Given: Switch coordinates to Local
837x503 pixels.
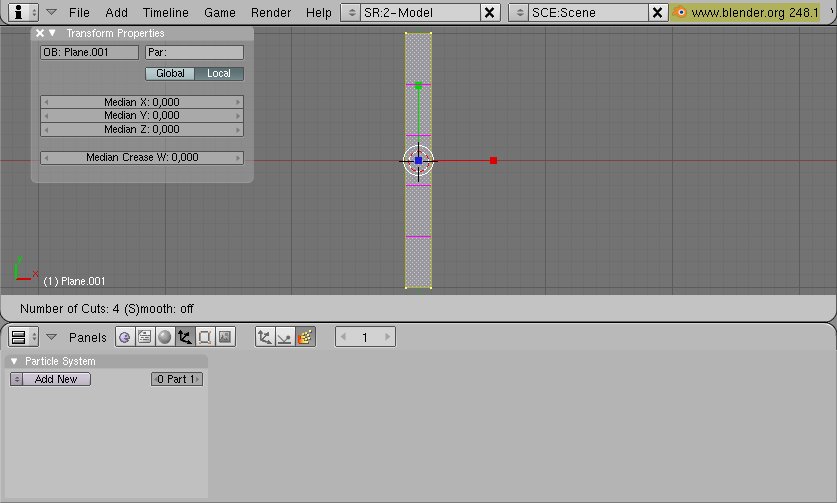Looking at the screenshot, I should [x=219, y=74].
